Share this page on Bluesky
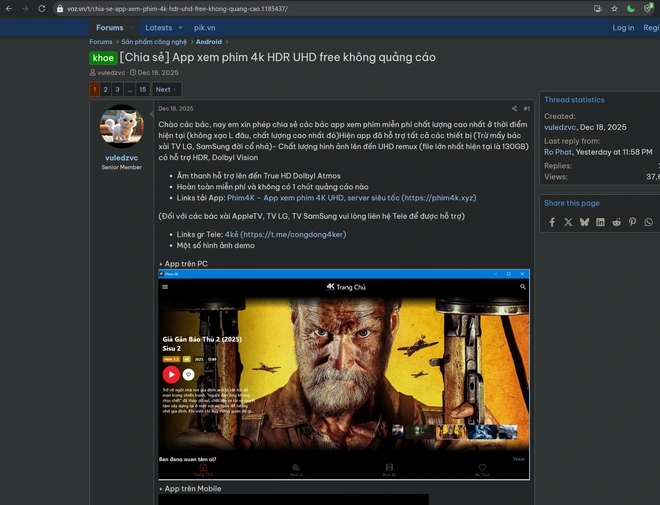The image size is (660, 505). tap(584, 222)
